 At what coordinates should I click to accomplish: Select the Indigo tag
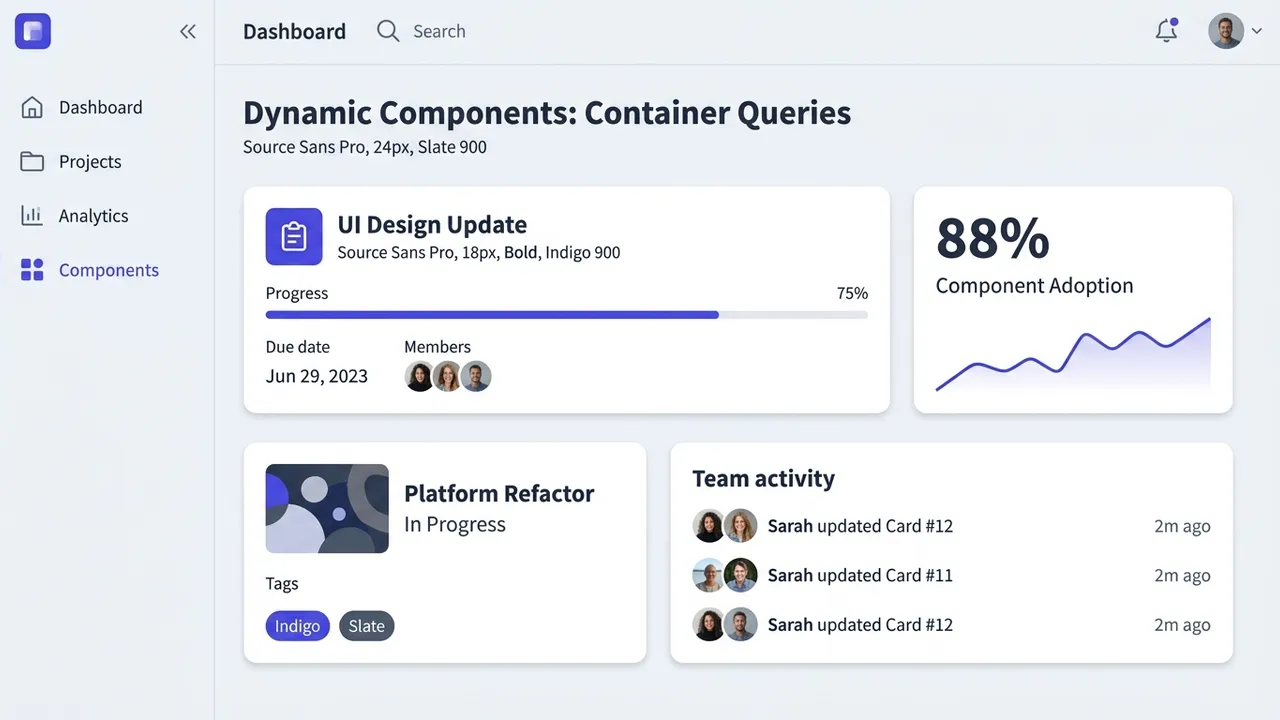click(x=298, y=626)
